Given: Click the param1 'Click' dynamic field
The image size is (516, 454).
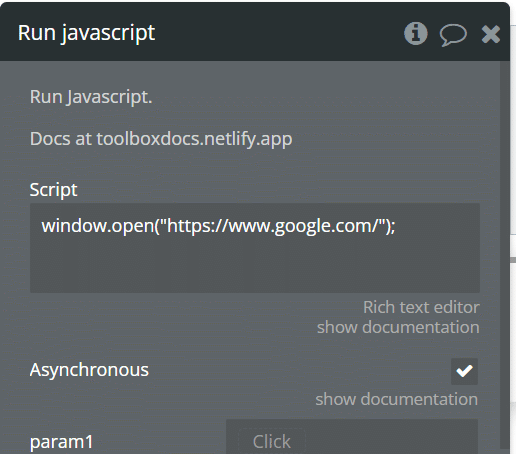Looking at the screenshot, I should click(272, 442).
